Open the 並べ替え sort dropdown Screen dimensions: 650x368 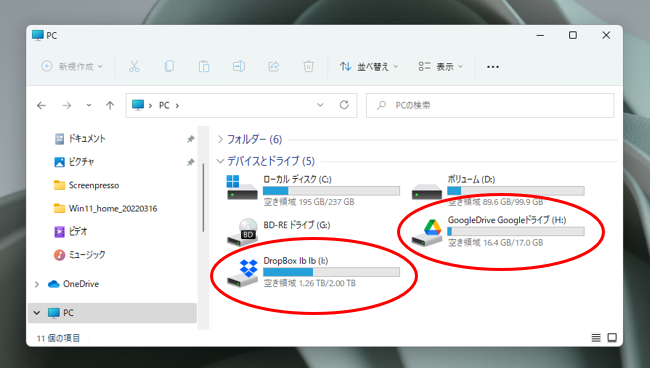[369, 67]
